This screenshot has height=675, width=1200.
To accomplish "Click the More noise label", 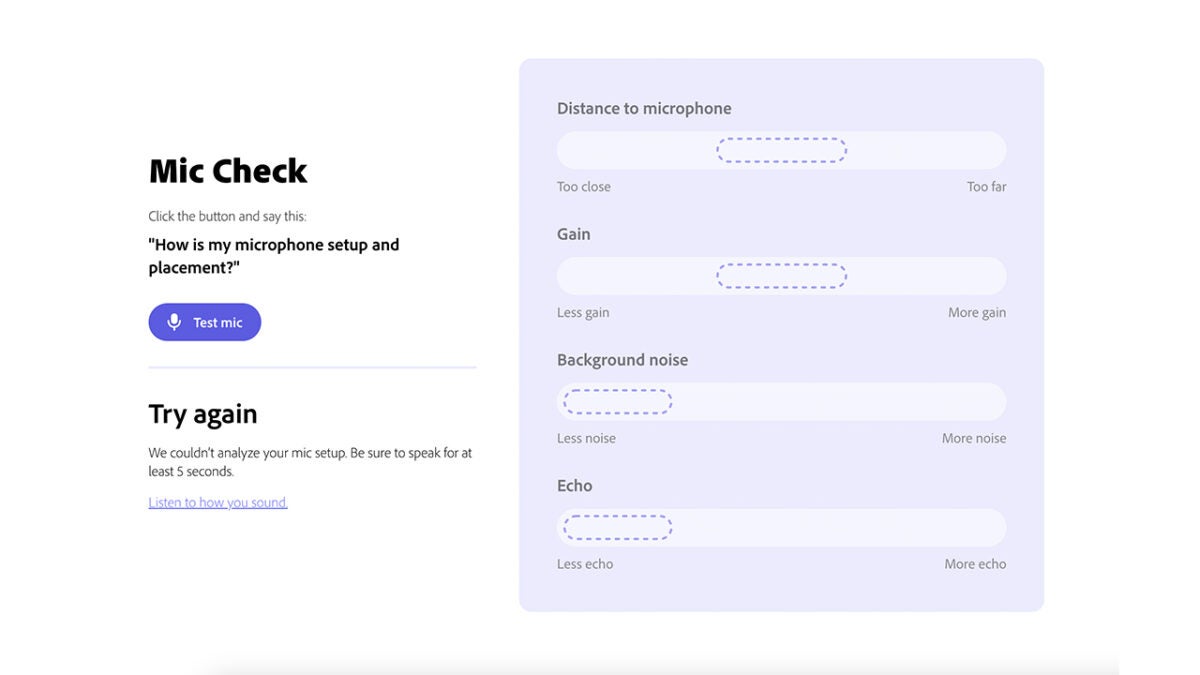I will pos(974,439).
